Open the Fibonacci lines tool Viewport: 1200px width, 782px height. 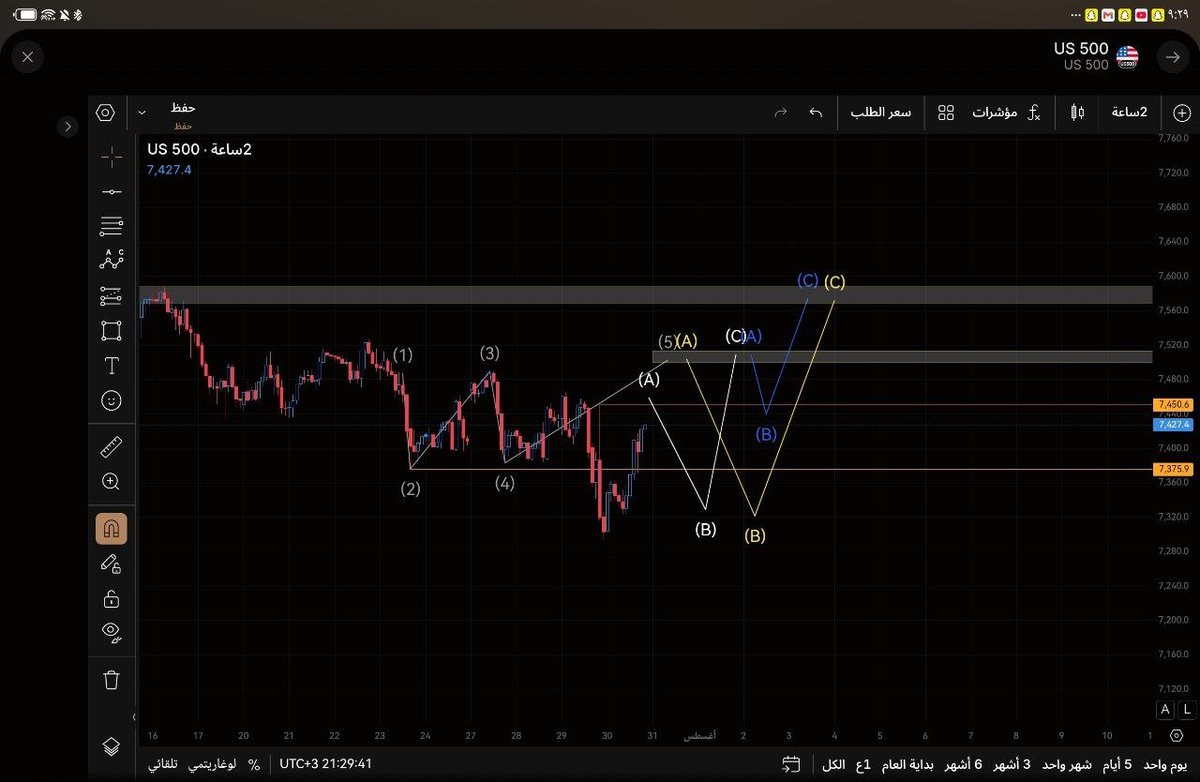coord(111,225)
